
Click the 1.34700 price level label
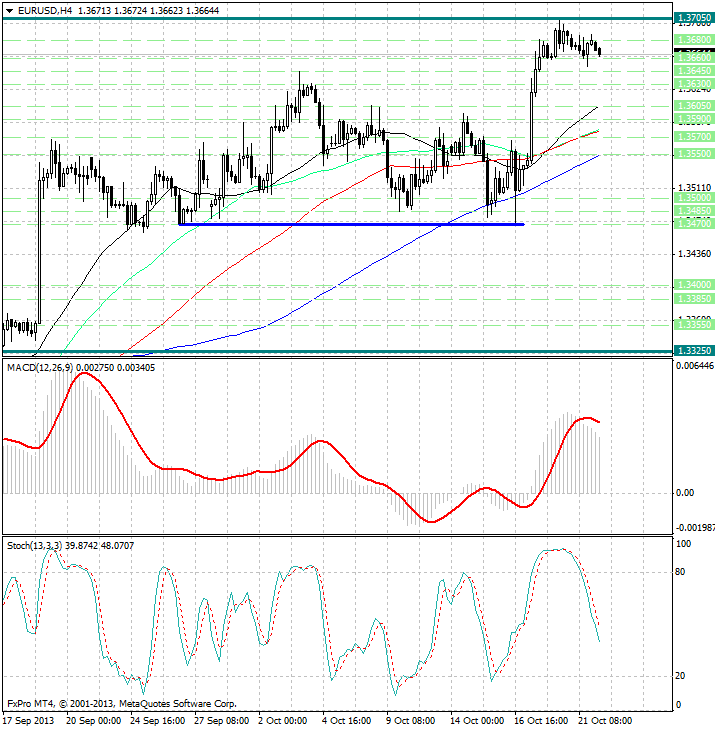(694, 224)
